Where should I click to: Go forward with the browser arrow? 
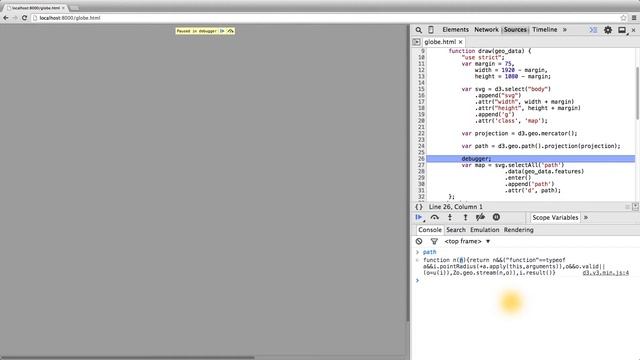pos(15,18)
